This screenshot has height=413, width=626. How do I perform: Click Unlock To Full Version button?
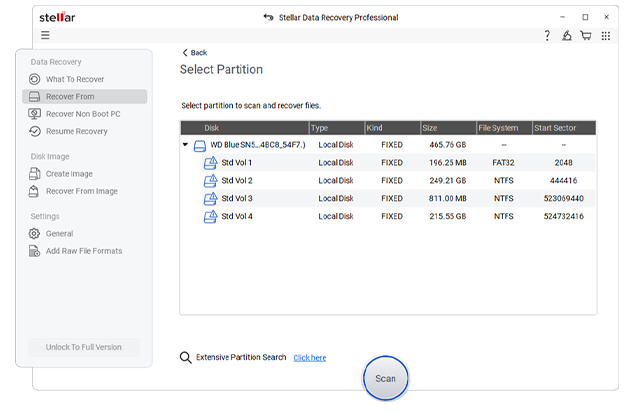pyautogui.click(x=84, y=347)
